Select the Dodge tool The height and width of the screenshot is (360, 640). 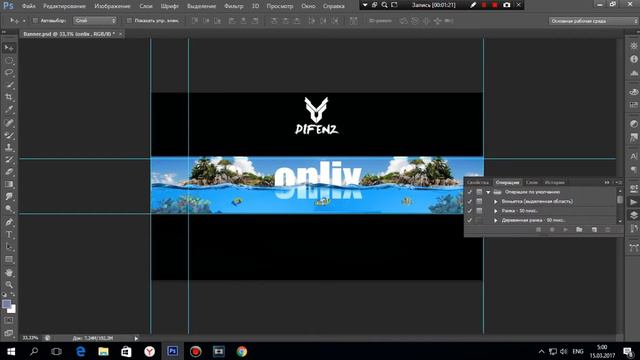pyautogui.click(x=9, y=209)
